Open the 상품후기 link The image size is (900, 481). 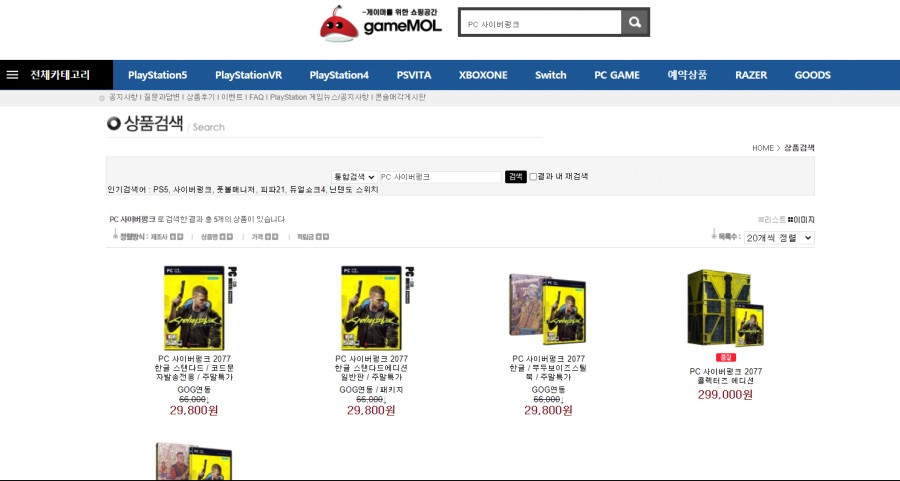(200, 98)
